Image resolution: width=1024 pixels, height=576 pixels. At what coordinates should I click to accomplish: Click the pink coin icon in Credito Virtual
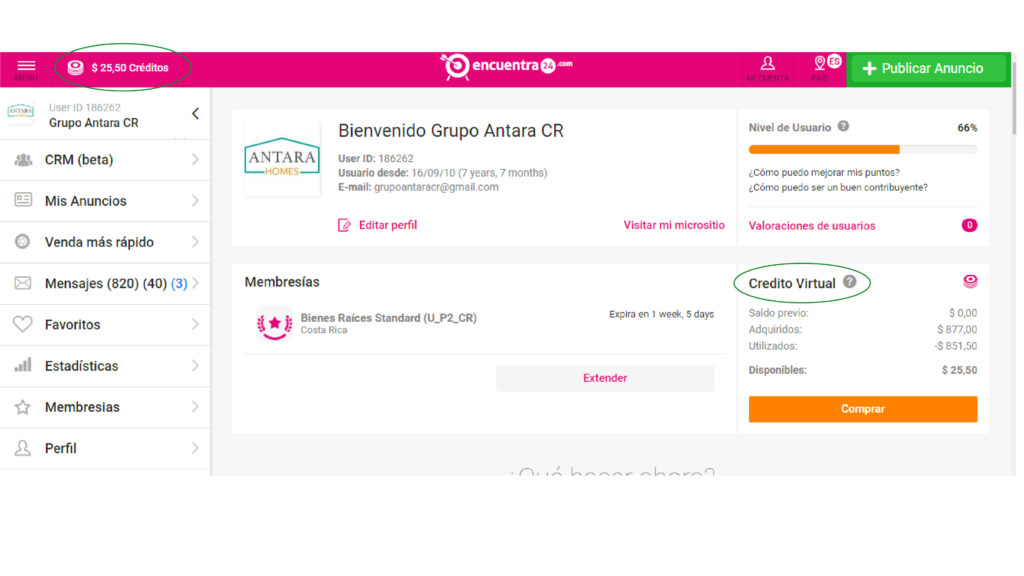click(x=970, y=281)
